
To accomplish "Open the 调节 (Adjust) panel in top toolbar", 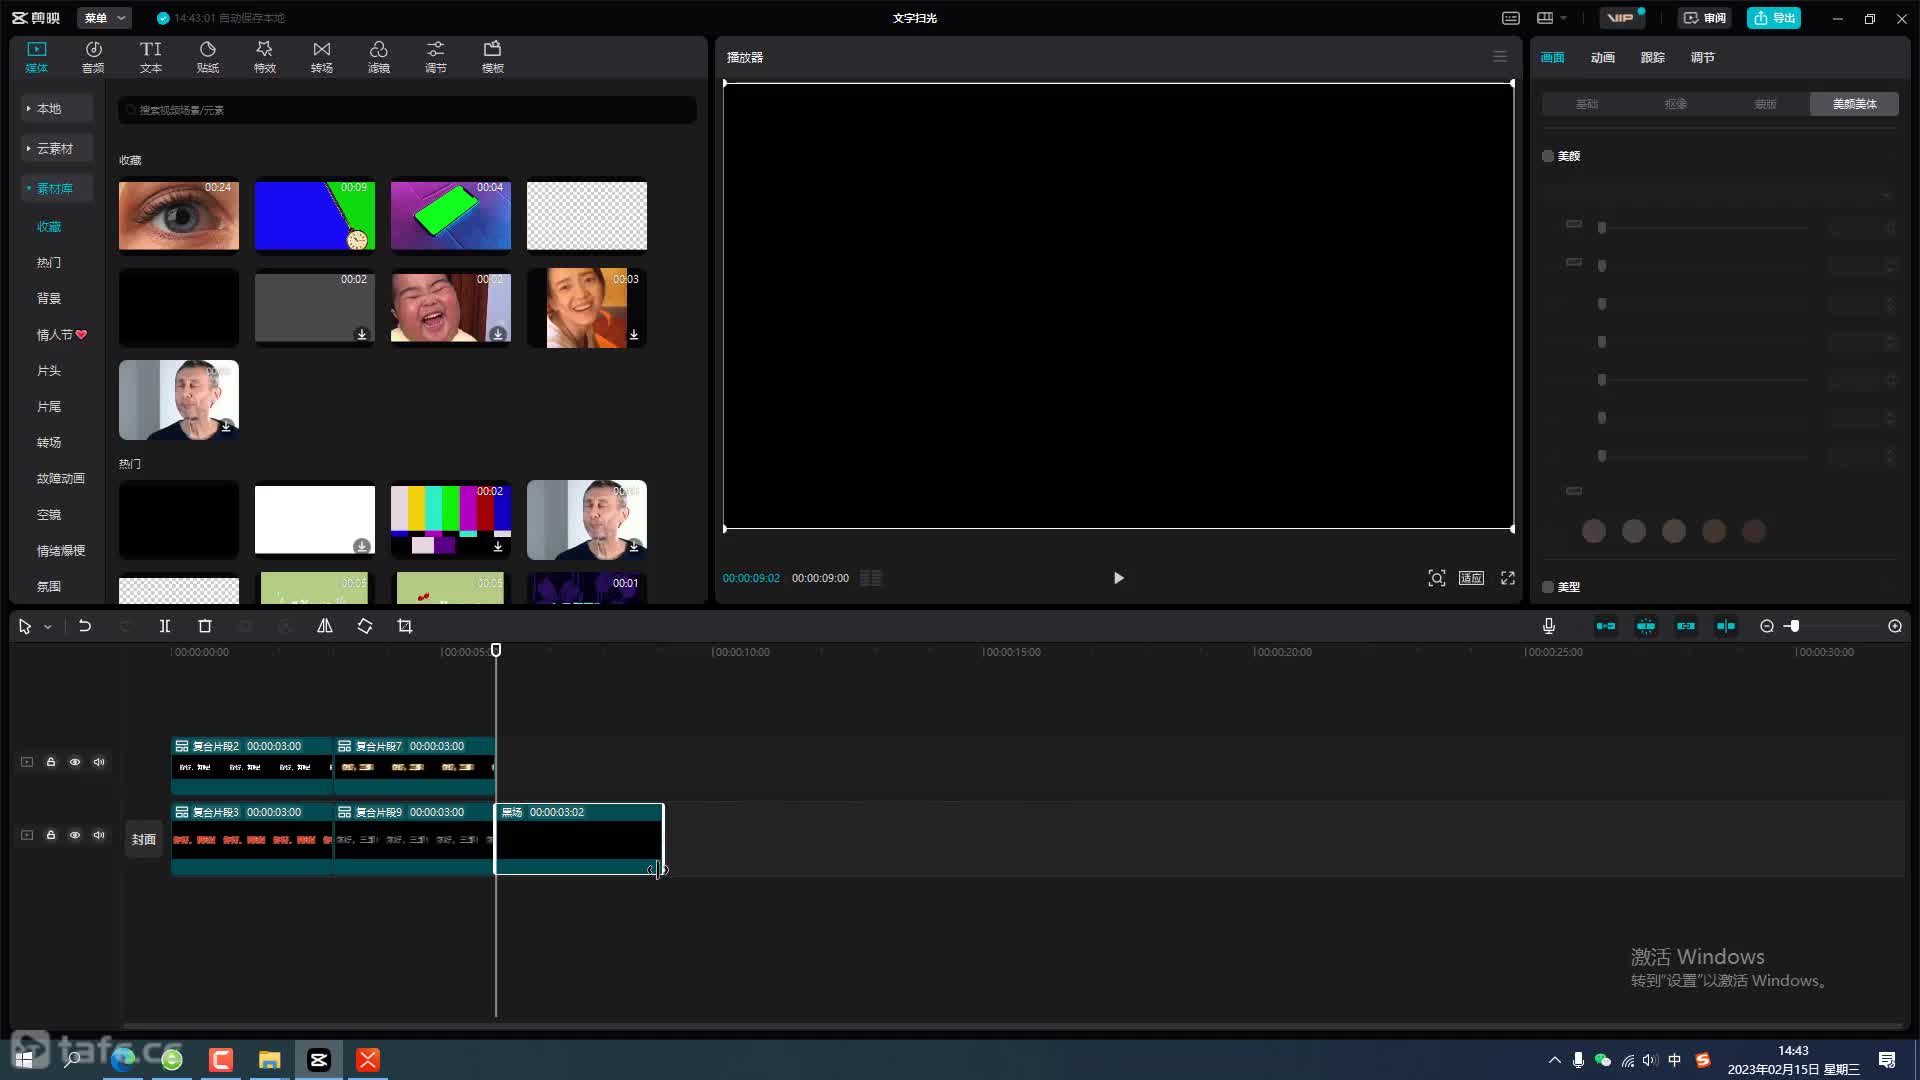I will click(435, 57).
